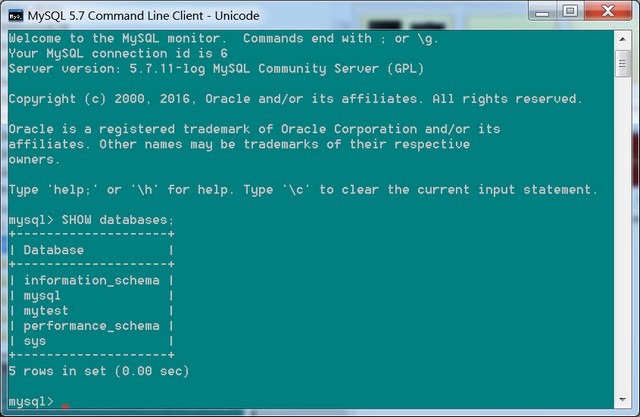Close the MySQL Command Line Client window
The height and width of the screenshot is (417, 640).
[608, 11]
